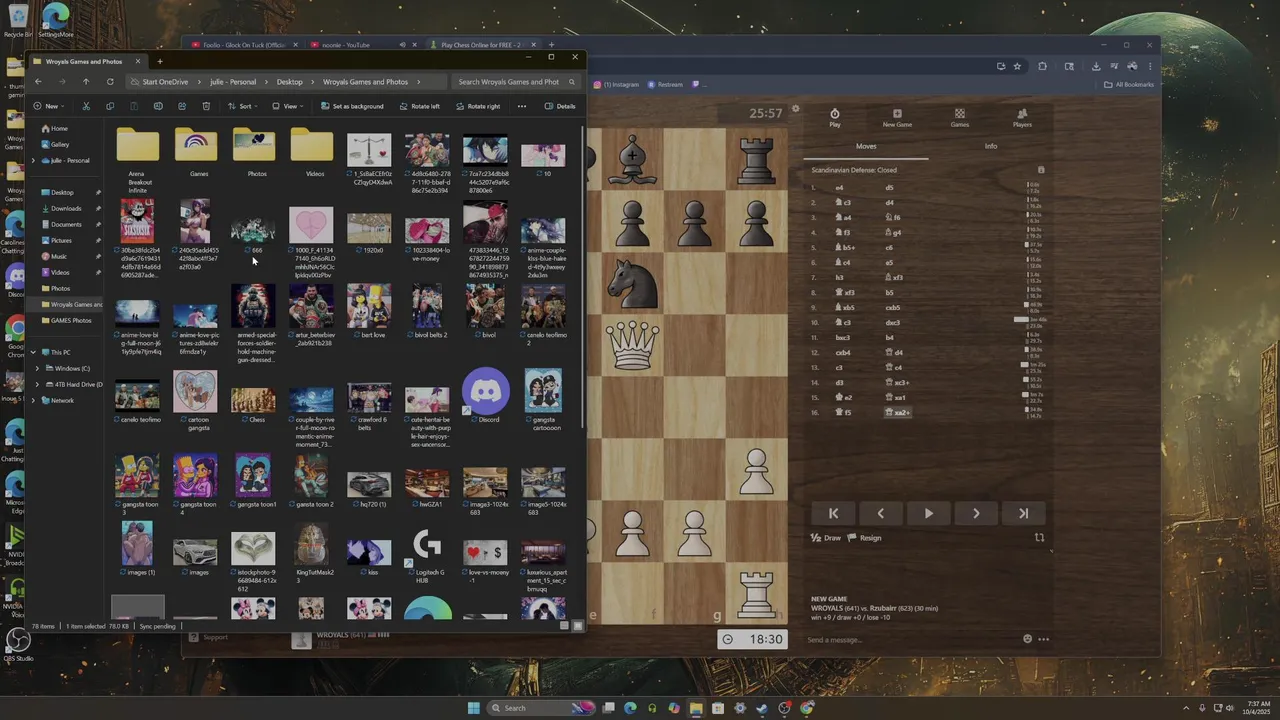Open Chrome extensions puzzle icon
Screen dimensions: 1280x720
click(x=1042, y=66)
